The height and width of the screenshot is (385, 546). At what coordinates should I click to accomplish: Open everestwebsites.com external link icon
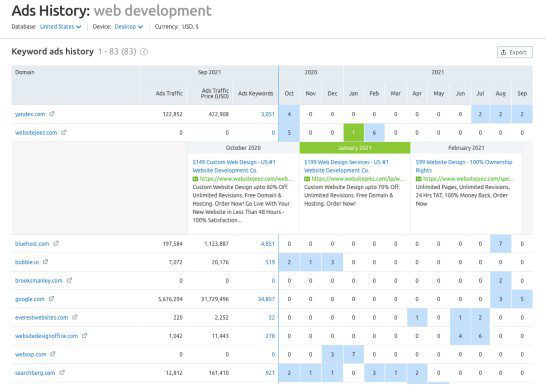(75, 317)
